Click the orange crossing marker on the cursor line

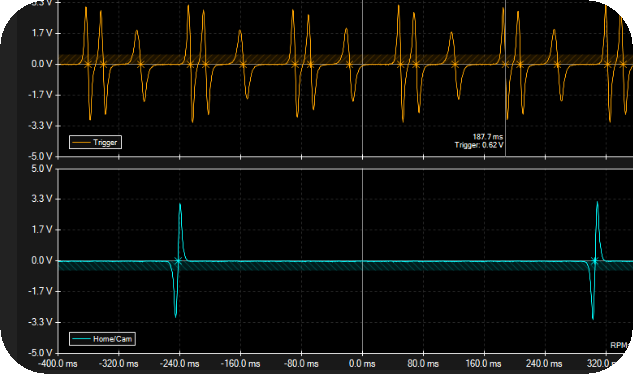point(505,64)
